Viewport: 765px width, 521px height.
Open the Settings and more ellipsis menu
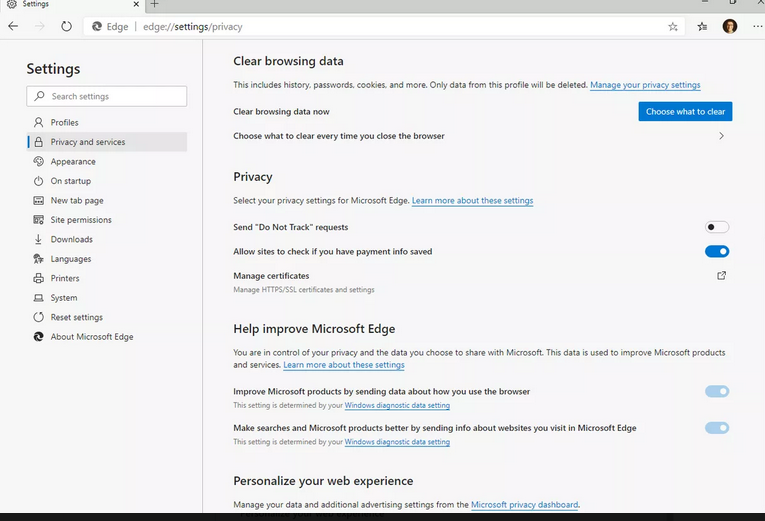pos(758,26)
